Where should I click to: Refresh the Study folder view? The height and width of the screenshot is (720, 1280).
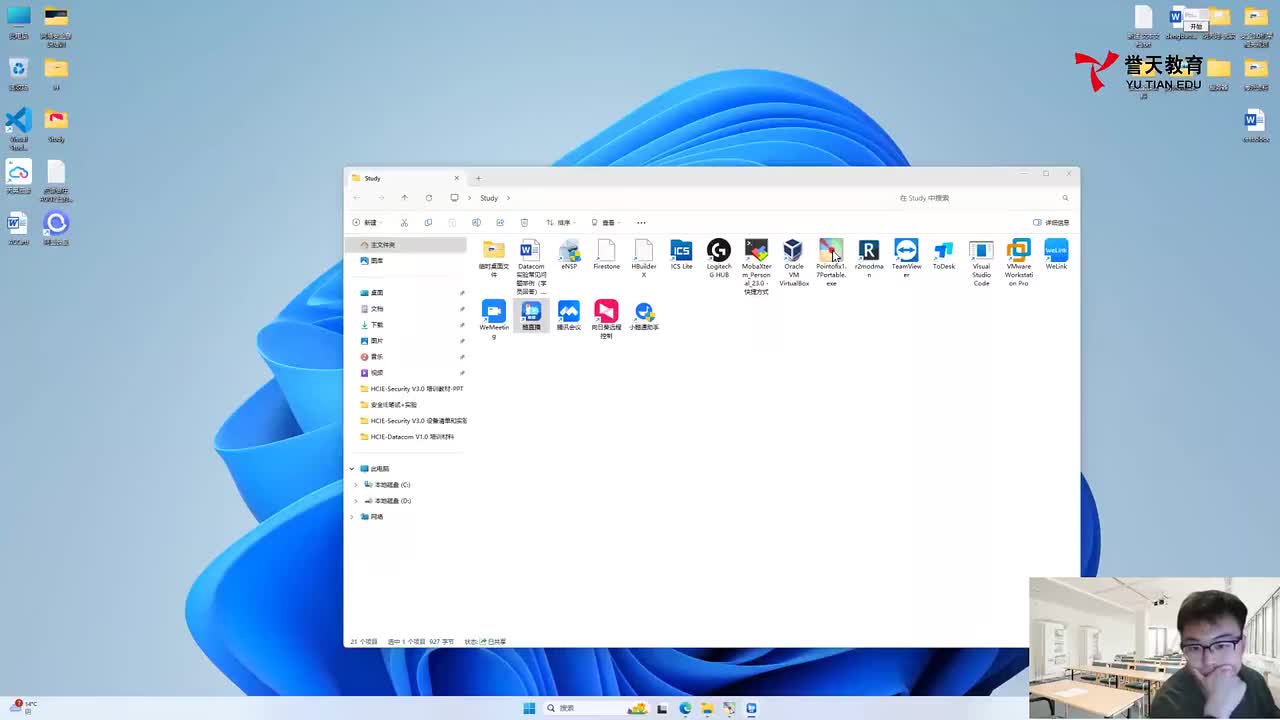pos(429,198)
